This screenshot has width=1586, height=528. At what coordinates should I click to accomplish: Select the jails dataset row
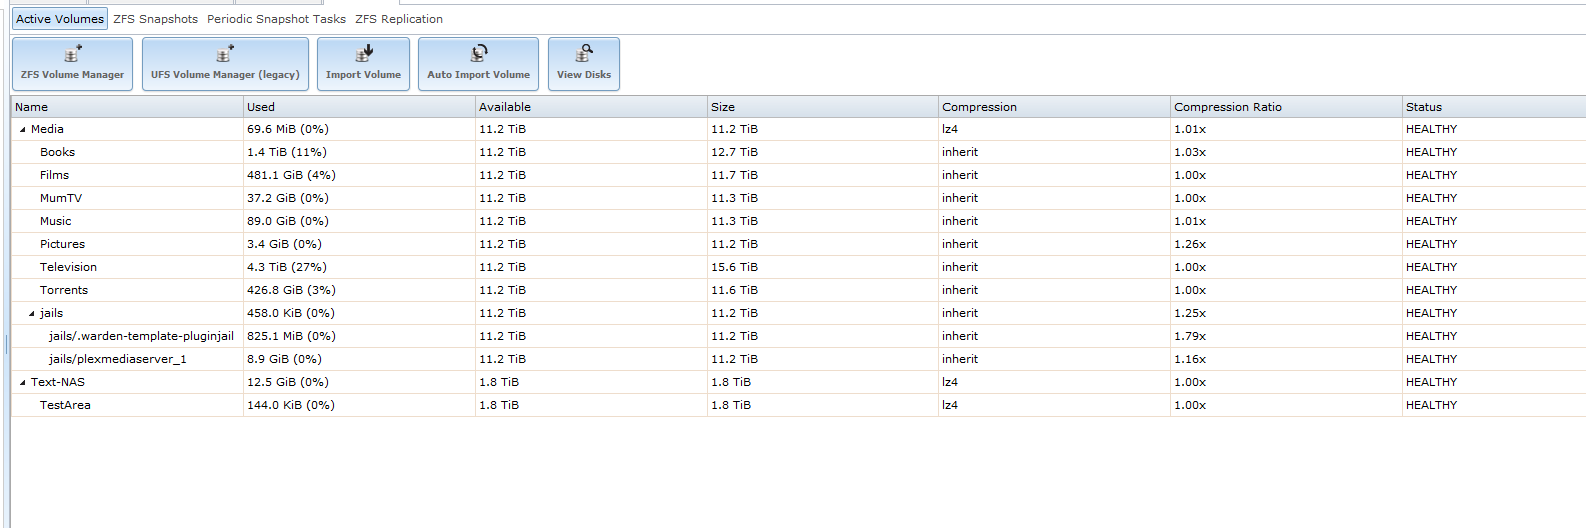798,313
